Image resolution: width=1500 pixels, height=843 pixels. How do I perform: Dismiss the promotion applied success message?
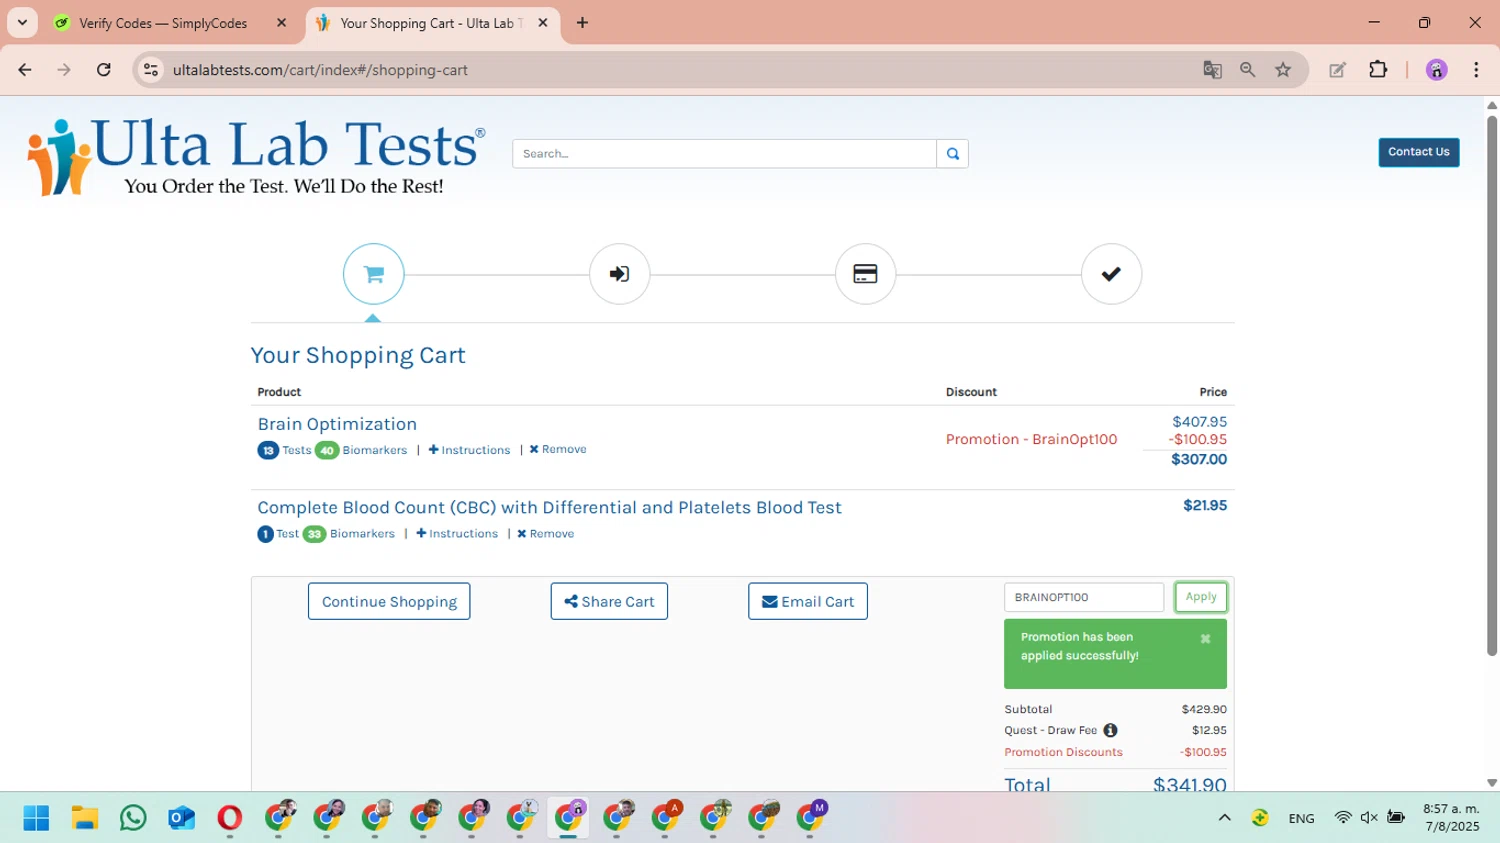pos(1205,639)
